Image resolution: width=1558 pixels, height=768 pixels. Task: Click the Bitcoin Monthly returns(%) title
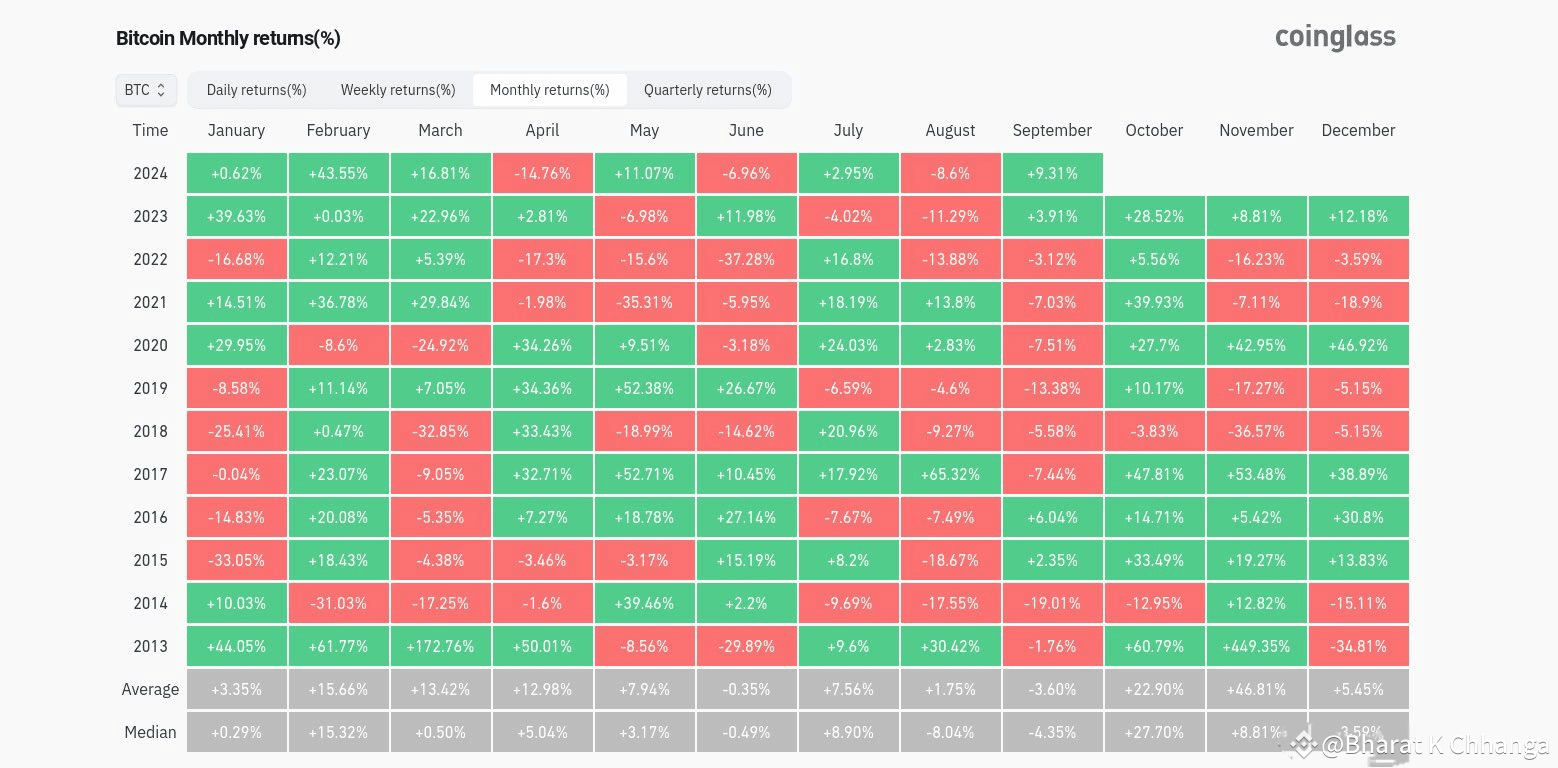(x=228, y=38)
